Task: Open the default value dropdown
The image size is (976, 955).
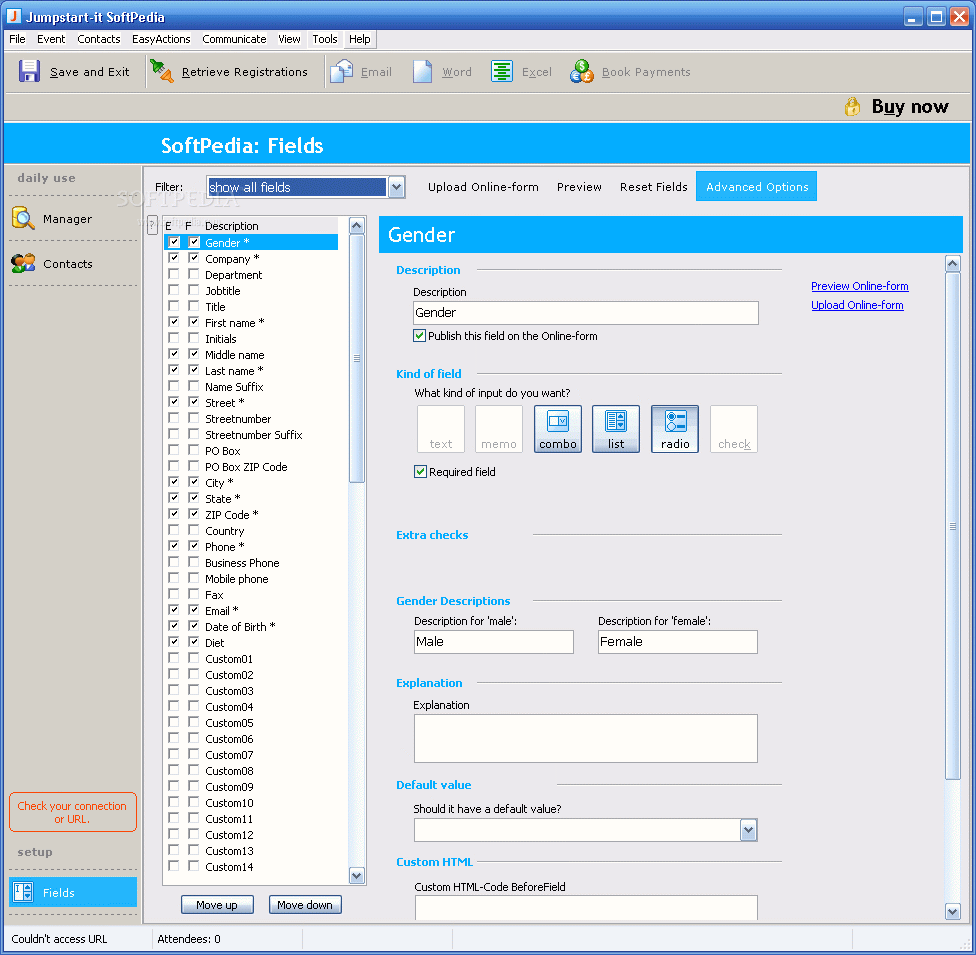Action: click(748, 830)
